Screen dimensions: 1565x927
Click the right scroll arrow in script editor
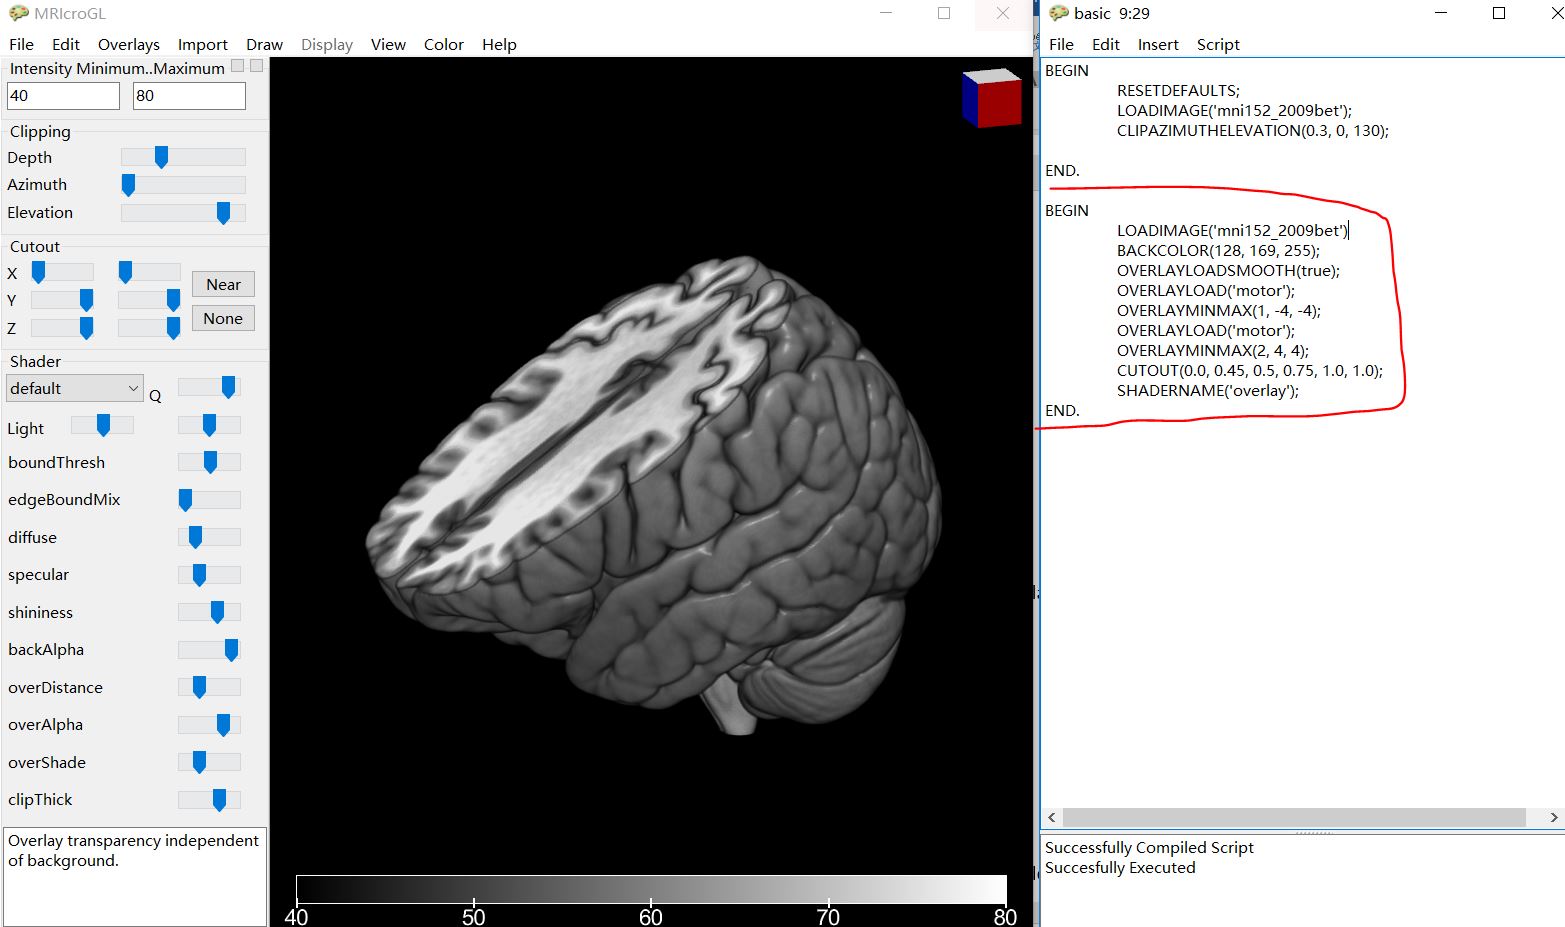tap(1553, 817)
